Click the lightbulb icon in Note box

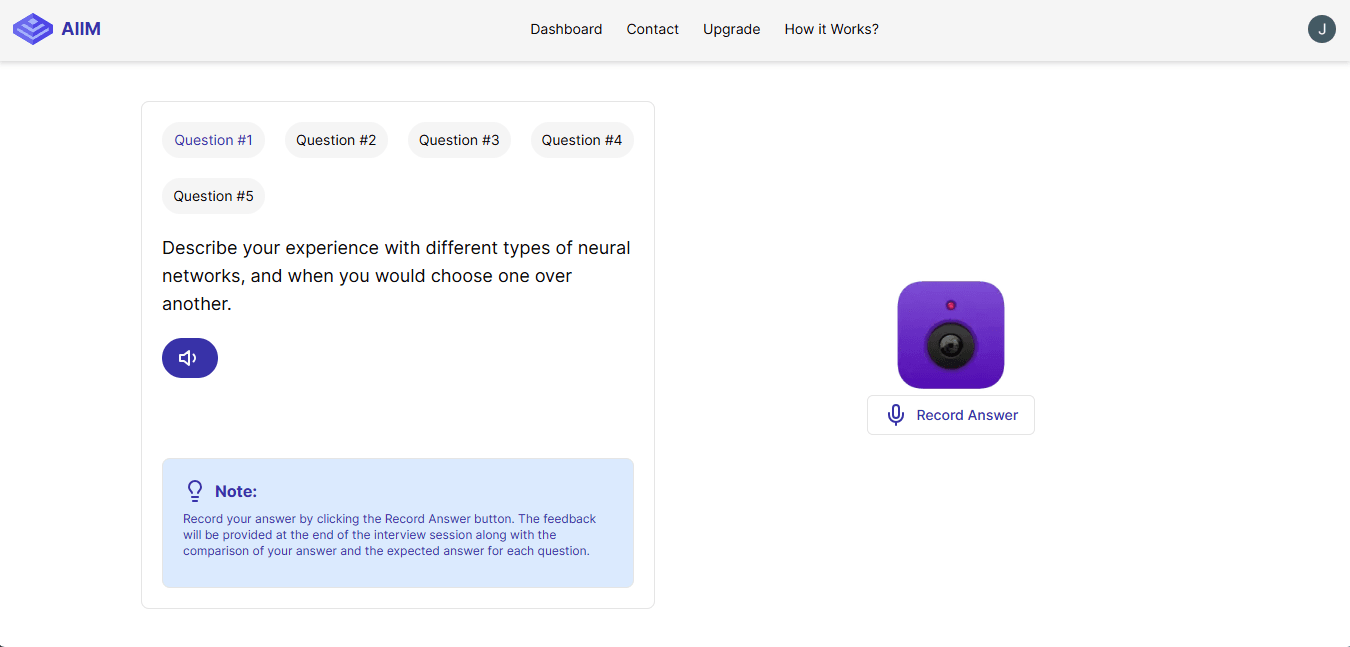(x=195, y=491)
